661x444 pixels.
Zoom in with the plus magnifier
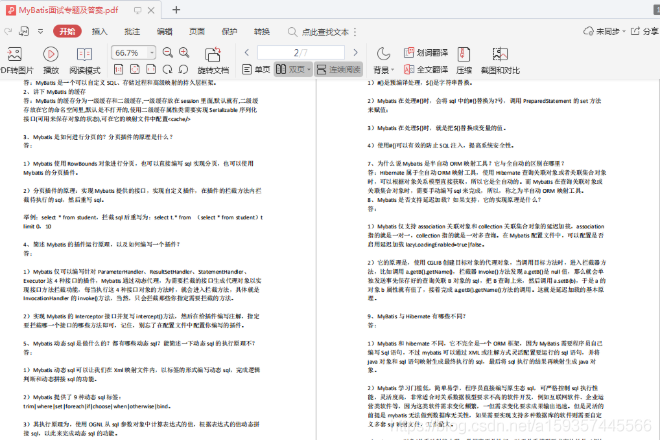coord(184,53)
